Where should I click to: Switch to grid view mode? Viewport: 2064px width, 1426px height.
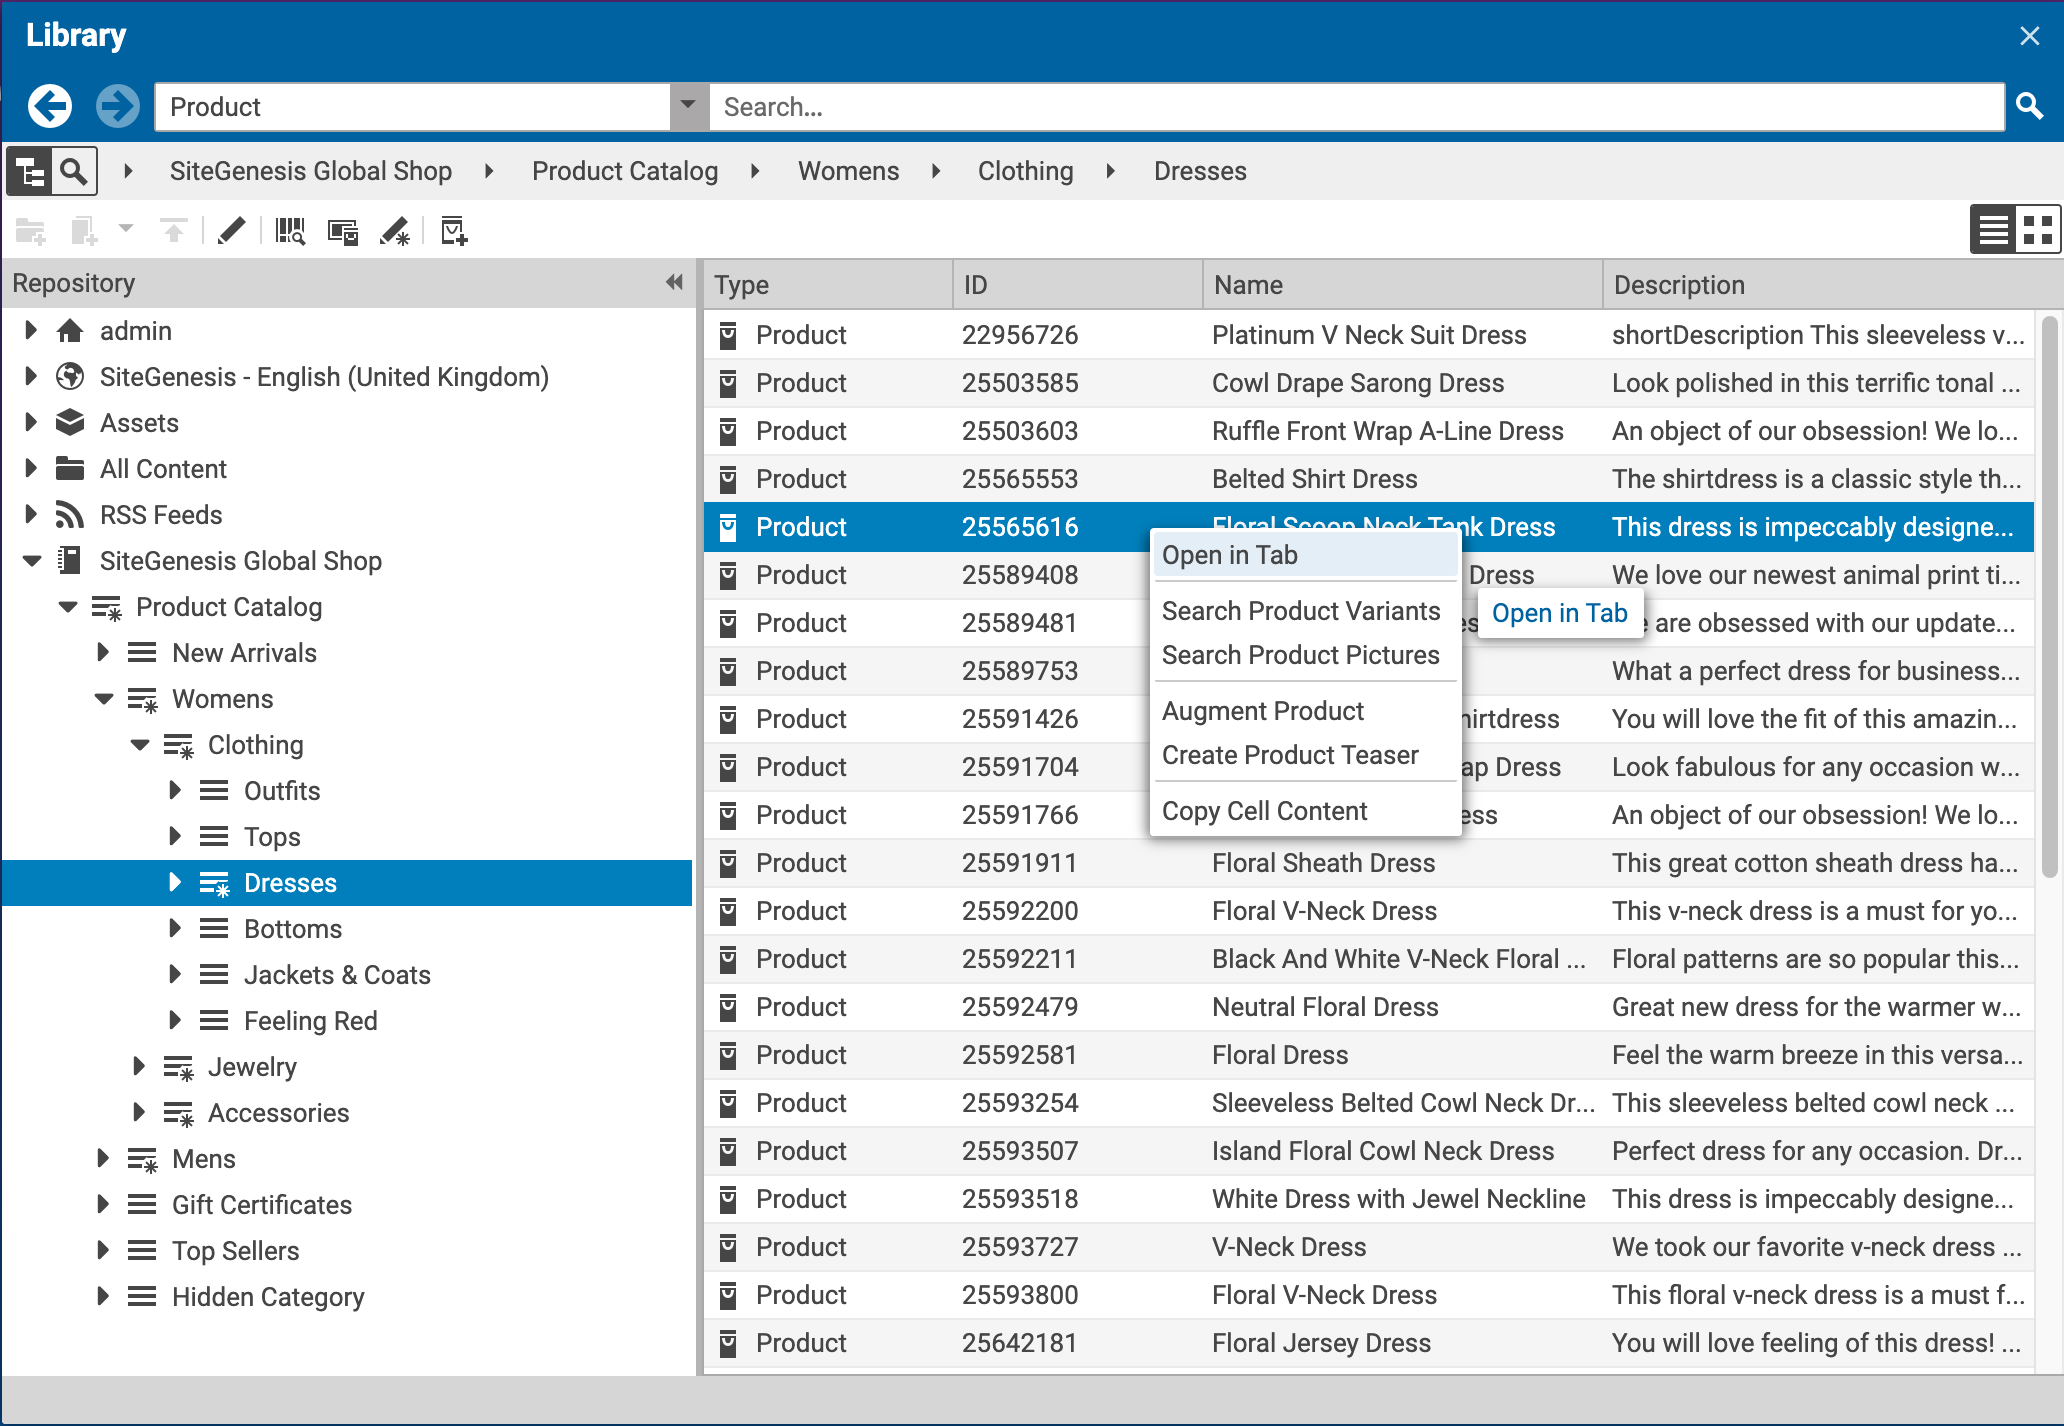pyautogui.click(x=2038, y=229)
